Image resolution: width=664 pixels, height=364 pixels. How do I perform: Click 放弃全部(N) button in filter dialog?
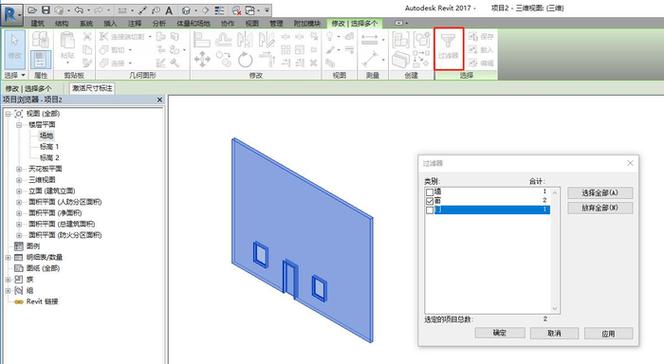(x=600, y=208)
